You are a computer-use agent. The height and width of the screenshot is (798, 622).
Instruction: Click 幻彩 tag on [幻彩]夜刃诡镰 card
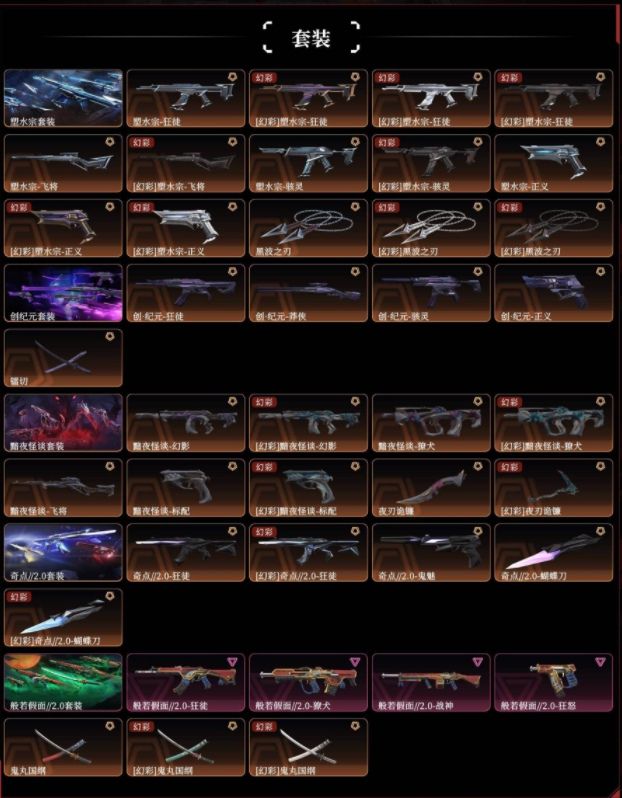click(x=509, y=467)
